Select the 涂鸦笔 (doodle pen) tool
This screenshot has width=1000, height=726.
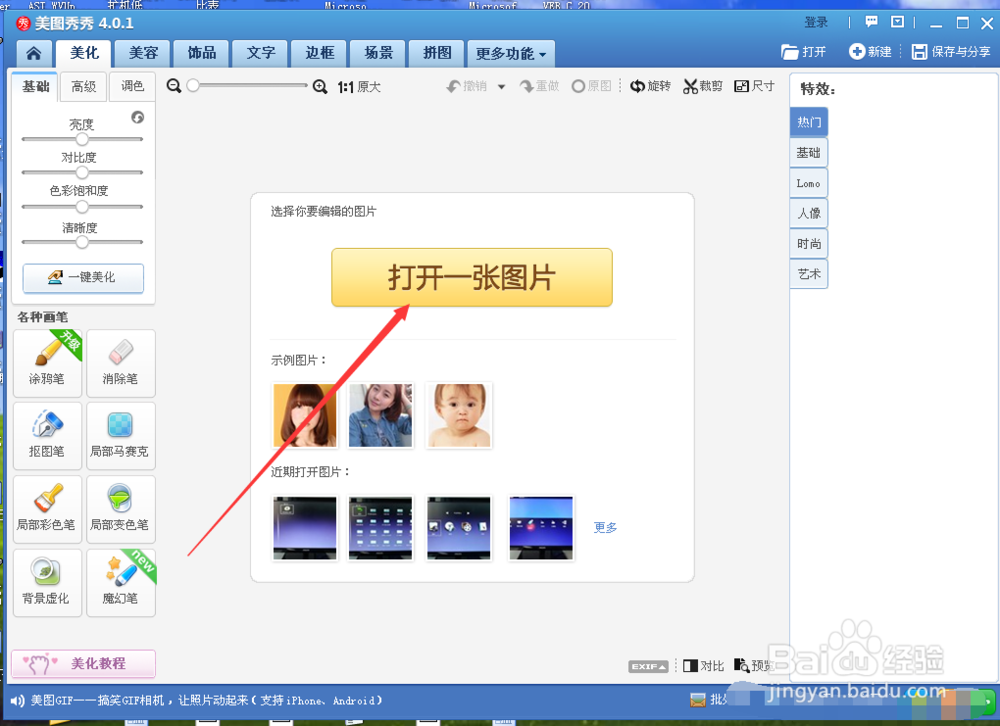click(x=47, y=363)
